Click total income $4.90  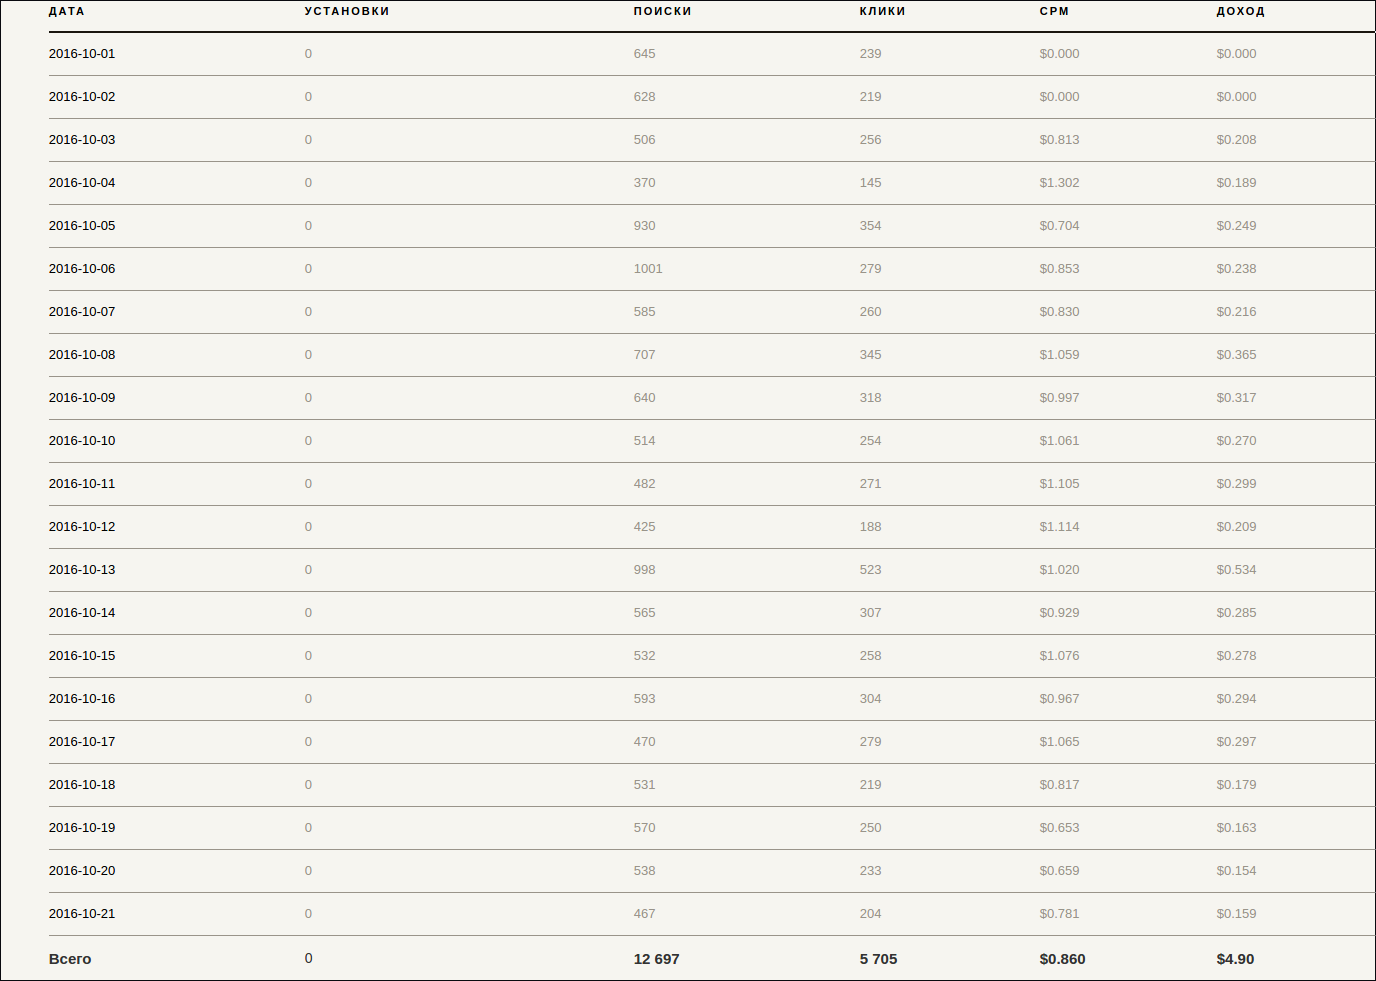pyautogui.click(x=1235, y=959)
